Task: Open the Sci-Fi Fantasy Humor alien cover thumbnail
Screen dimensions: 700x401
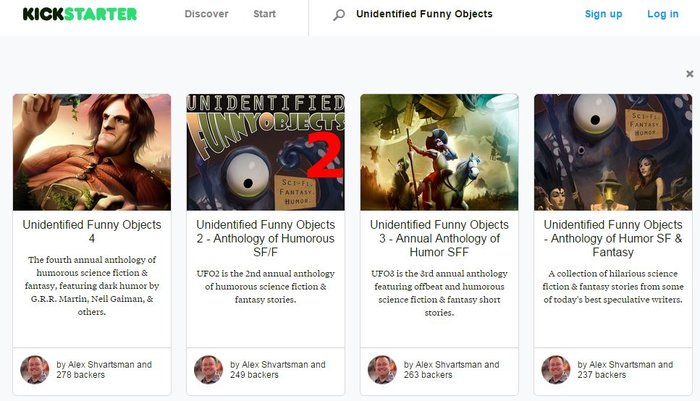Action: click(613, 152)
